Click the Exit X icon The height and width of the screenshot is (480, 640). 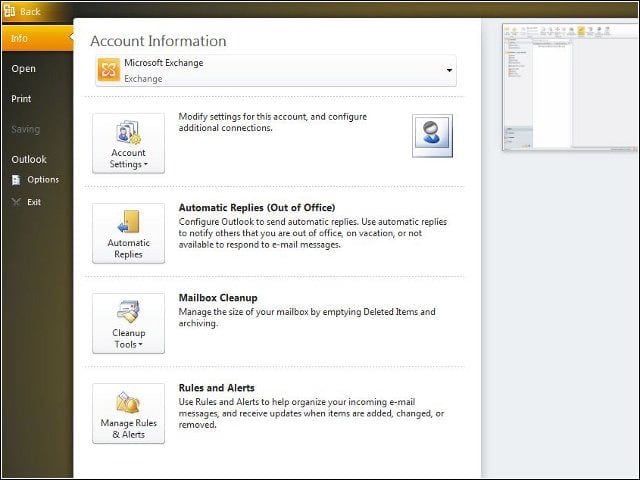[16, 202]
